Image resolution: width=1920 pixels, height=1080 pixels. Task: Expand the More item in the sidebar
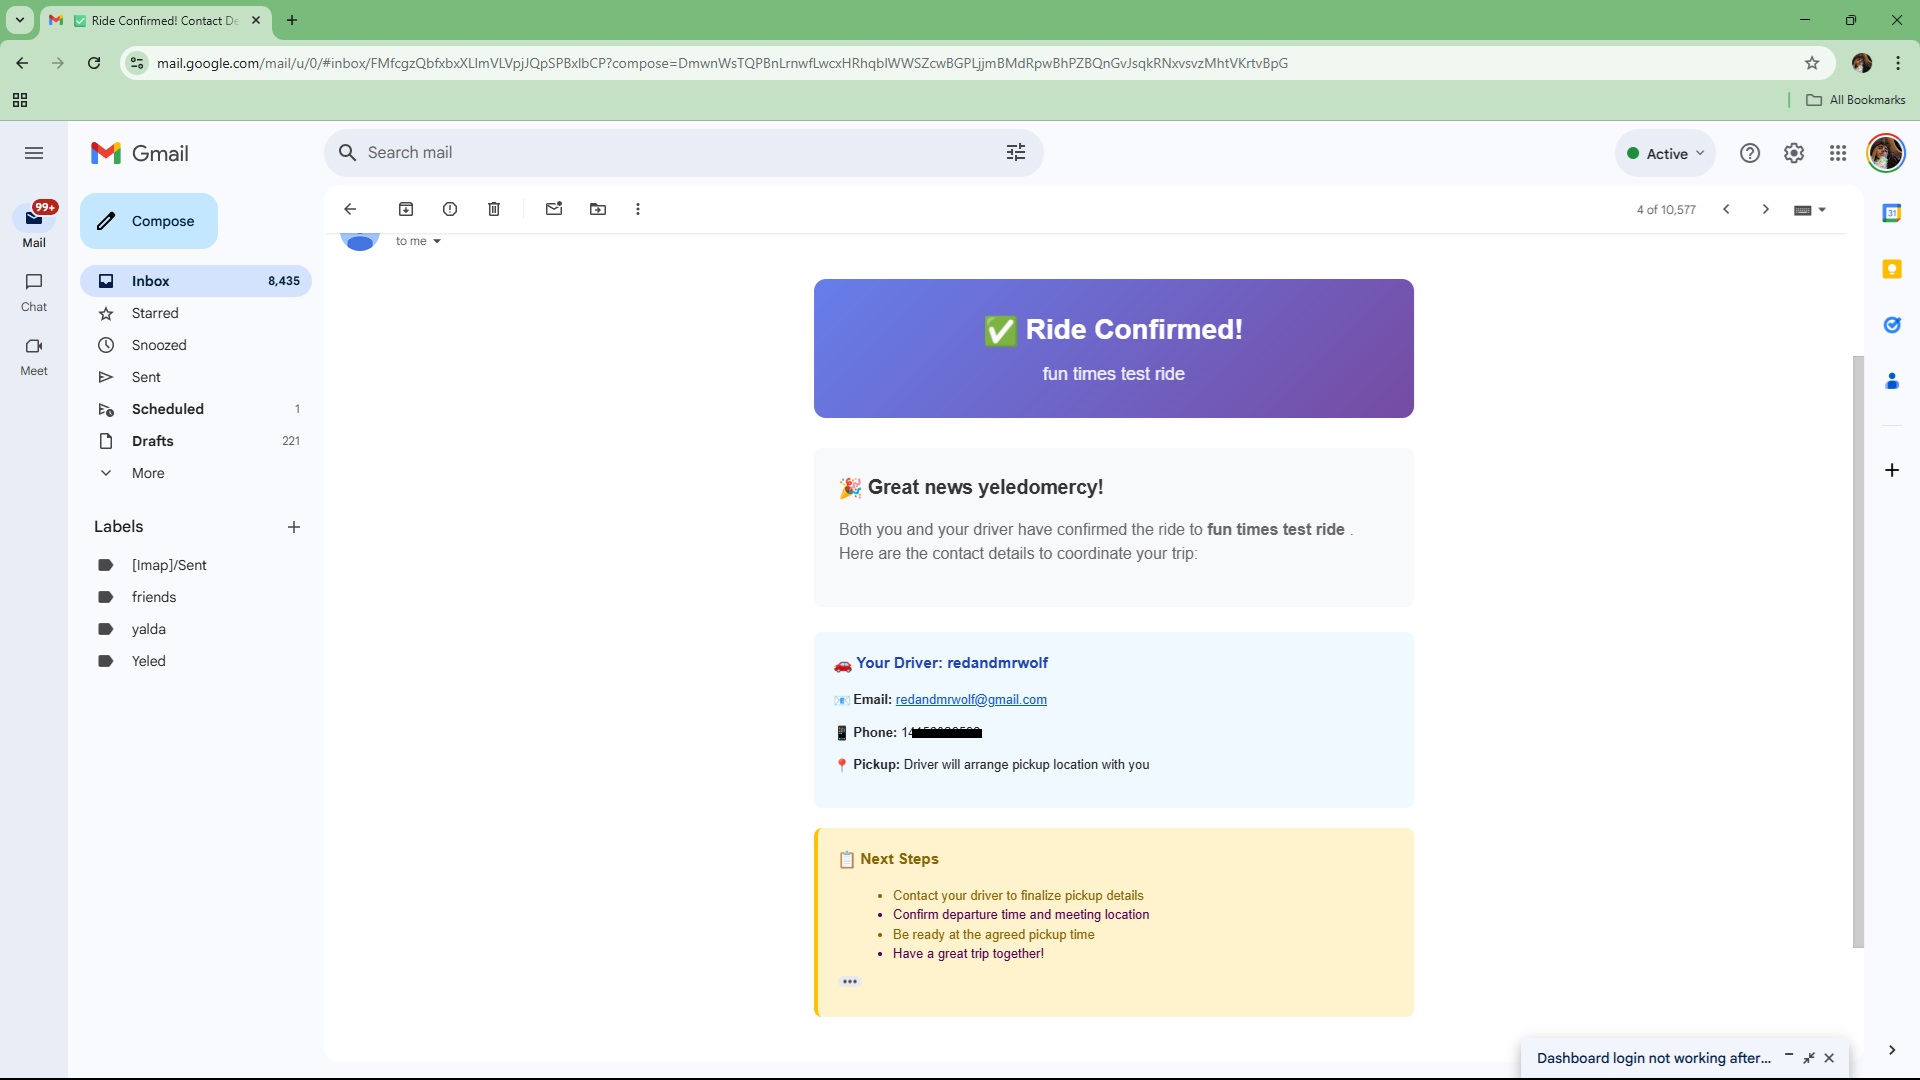click(148, 473)
